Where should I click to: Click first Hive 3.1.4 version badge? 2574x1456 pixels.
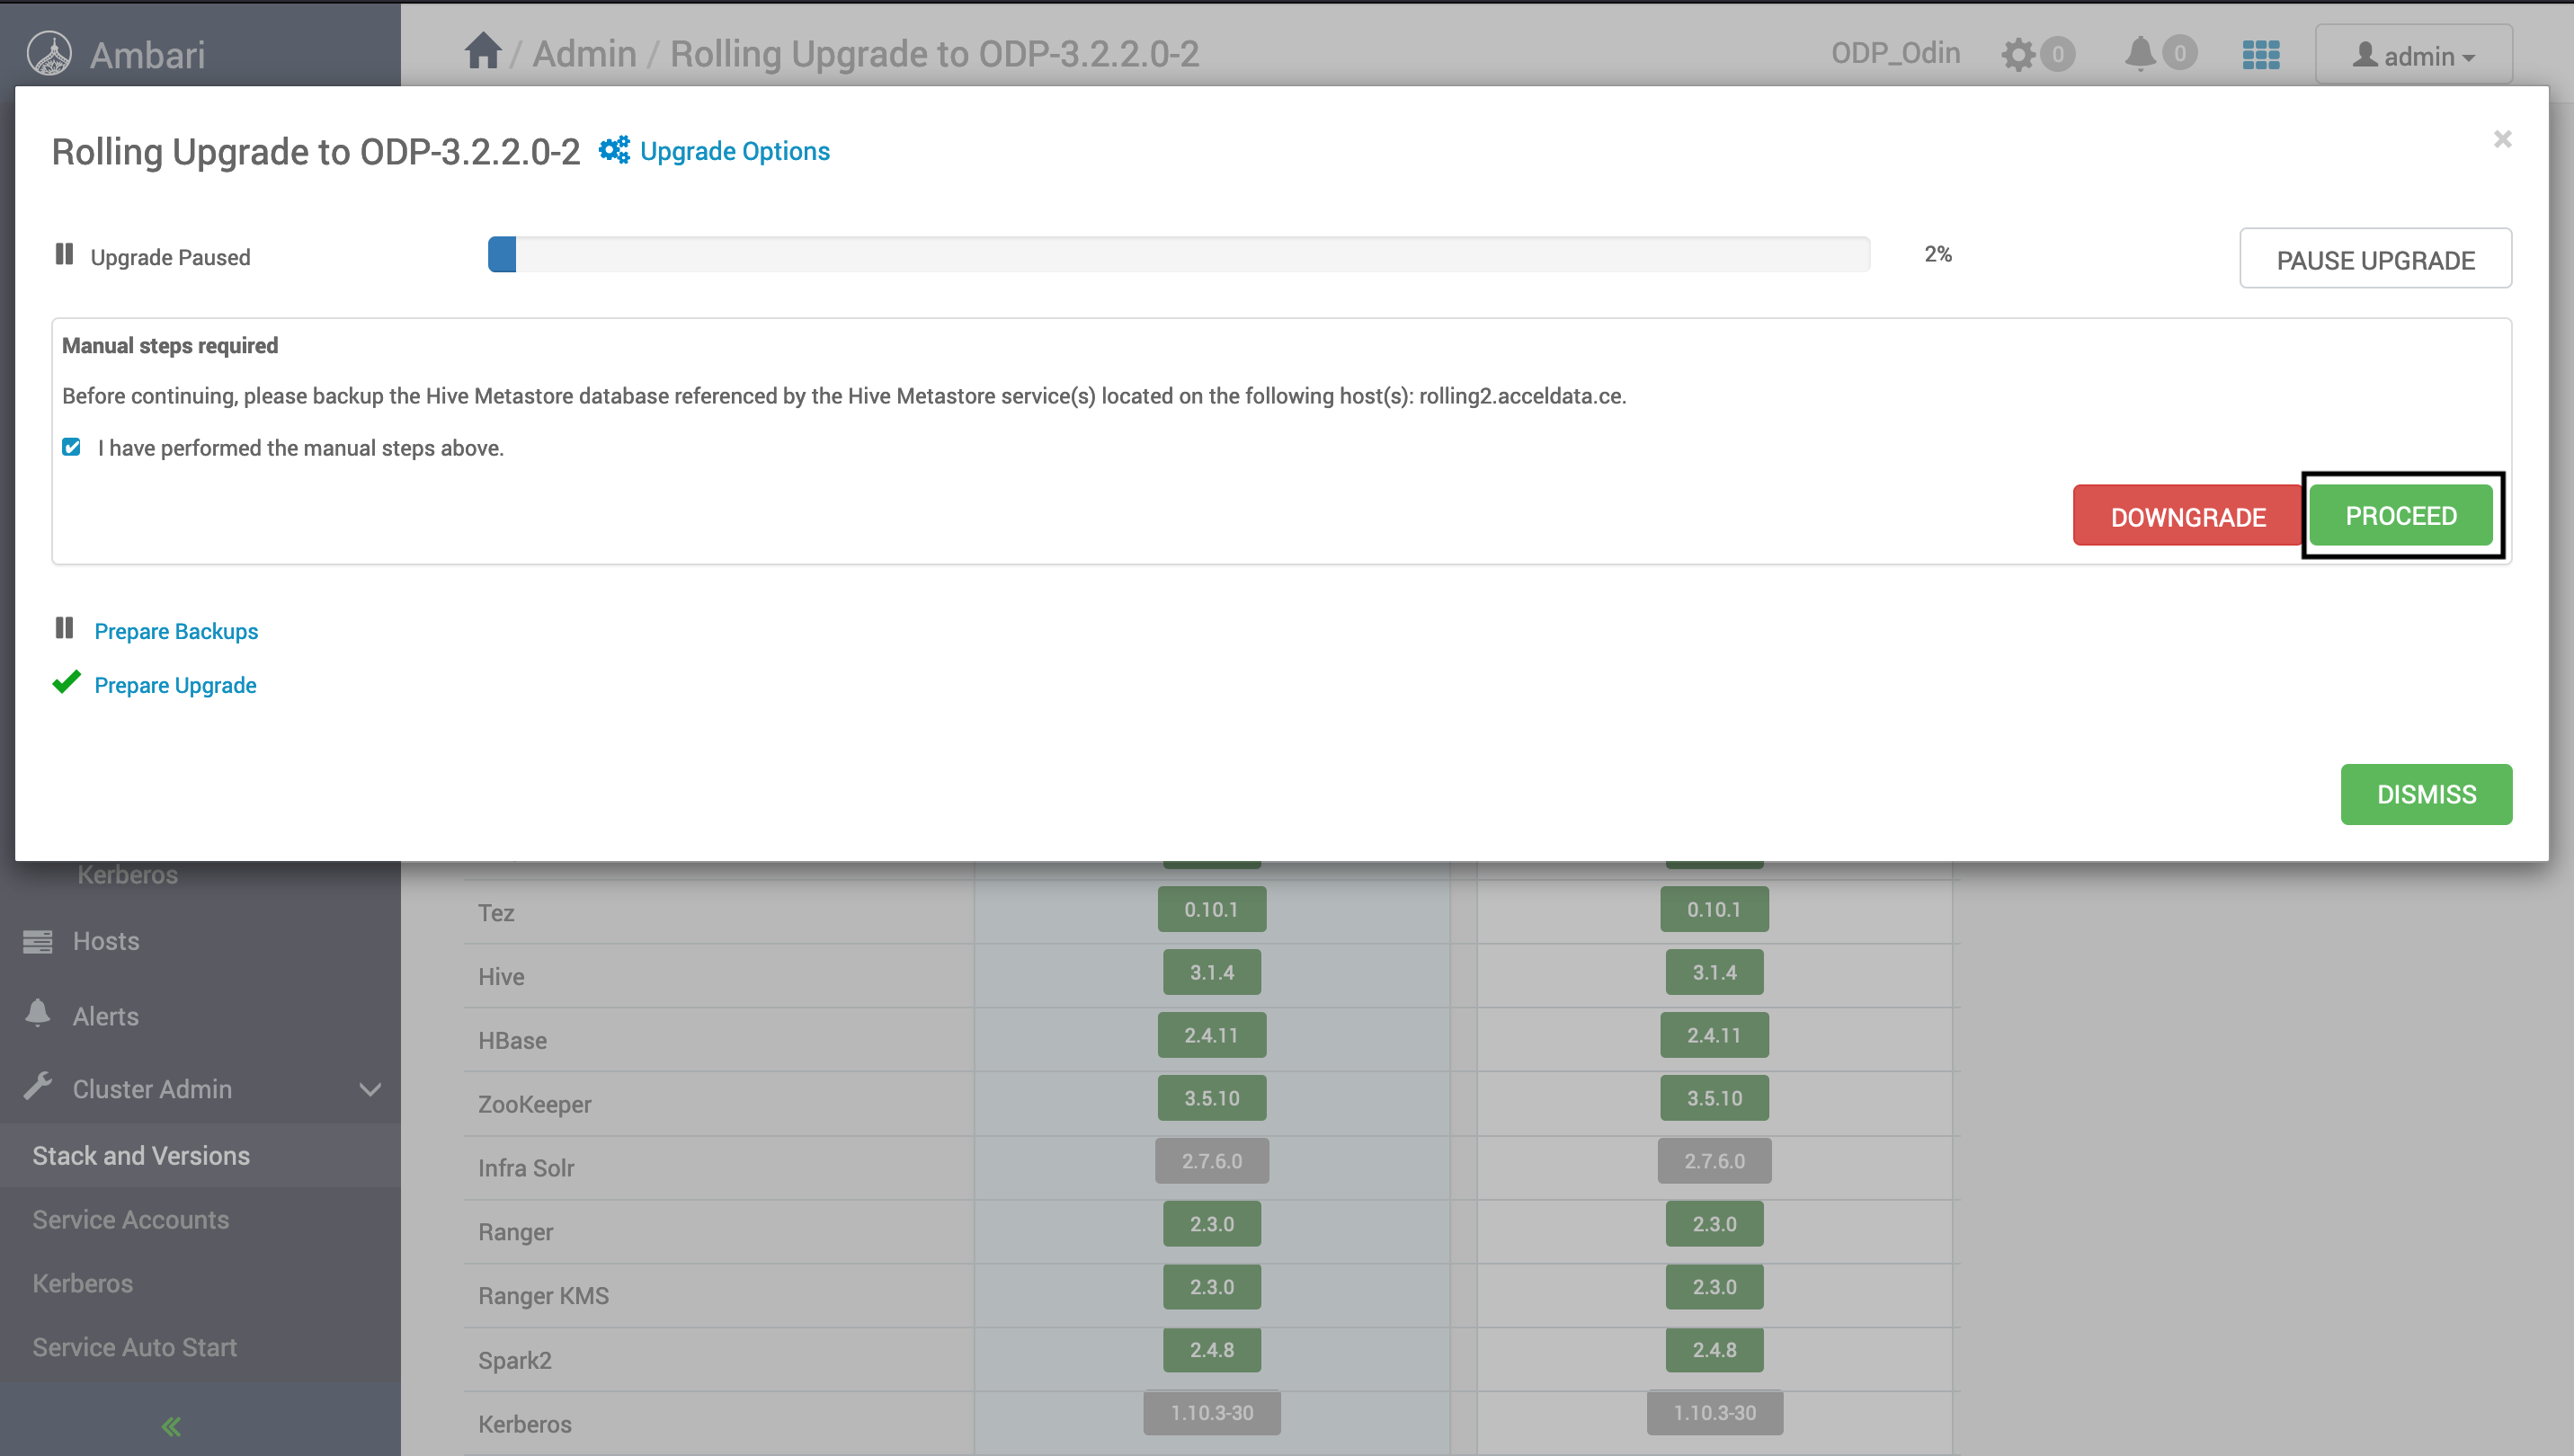[x=1211, y=972]
